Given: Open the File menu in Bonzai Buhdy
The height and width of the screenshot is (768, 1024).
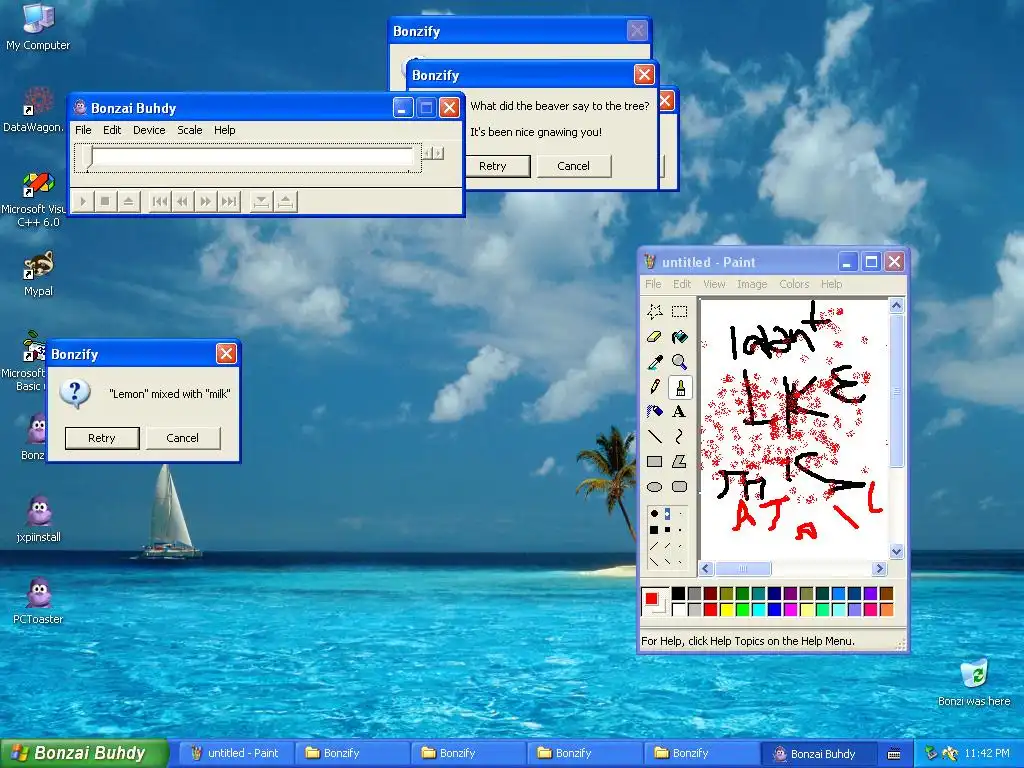Looking at the screenshot, I should tap(83, 130).
